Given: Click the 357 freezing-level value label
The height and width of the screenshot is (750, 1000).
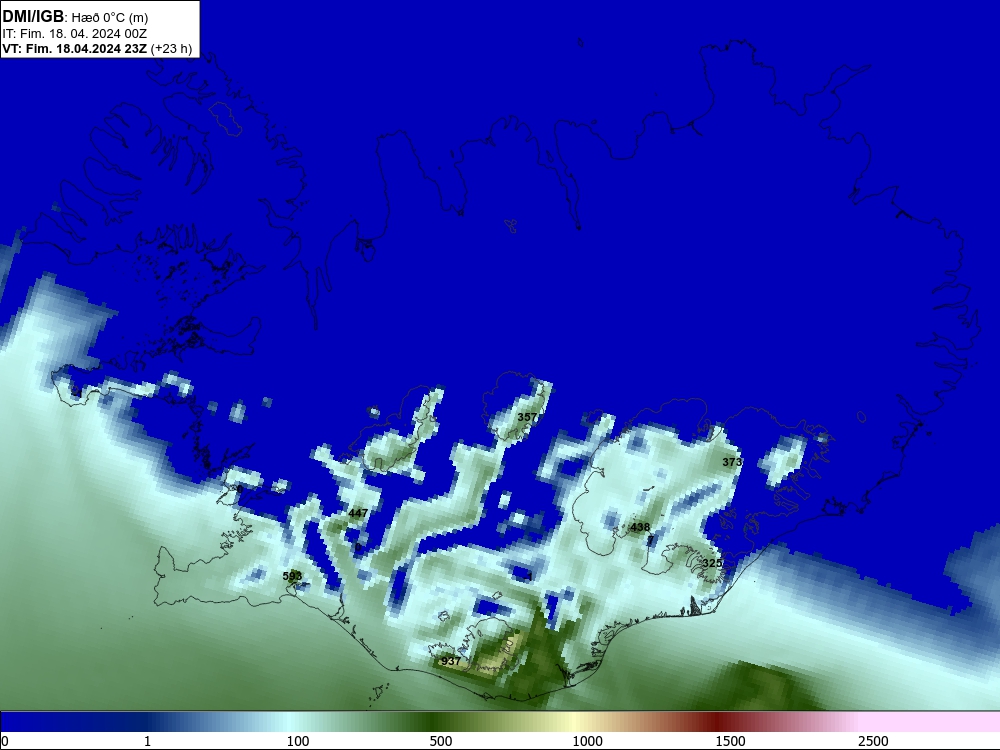Looking at the screenshot, I should coord(527,417).
